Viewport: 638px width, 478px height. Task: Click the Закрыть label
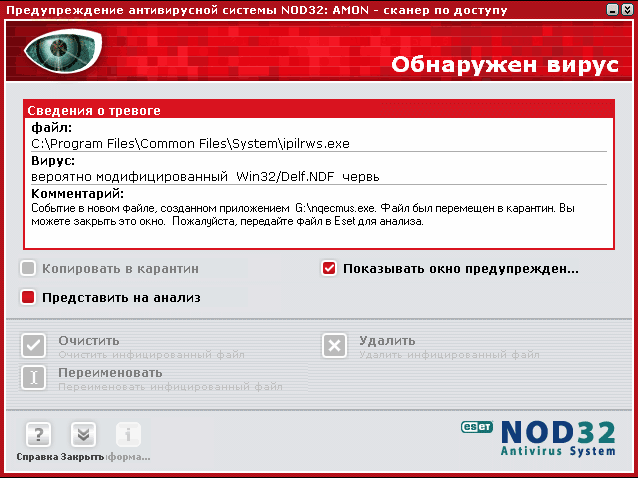tap(83, 457)
